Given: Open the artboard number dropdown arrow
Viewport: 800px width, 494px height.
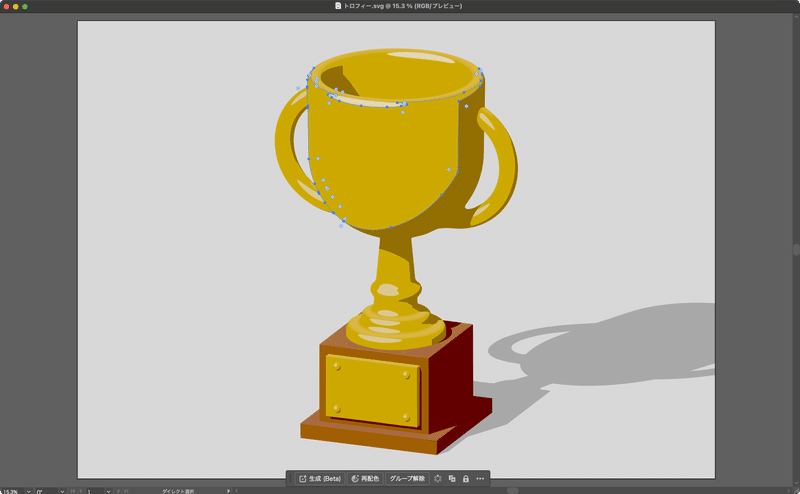Looking at the screenshot, I should [108, 491].
